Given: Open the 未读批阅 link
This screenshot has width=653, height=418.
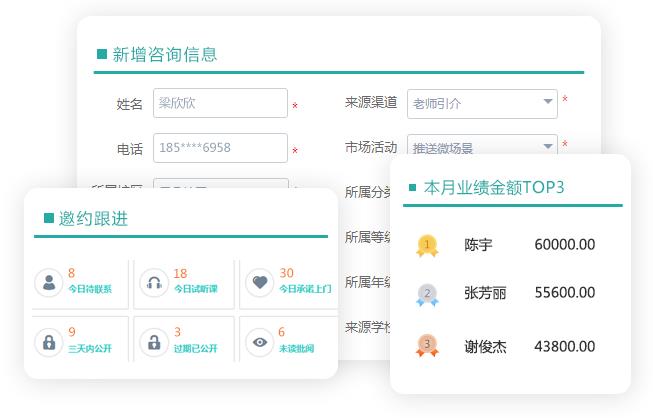Looking at the screenshot, I should pyautogui.click(x=296, y=348).
